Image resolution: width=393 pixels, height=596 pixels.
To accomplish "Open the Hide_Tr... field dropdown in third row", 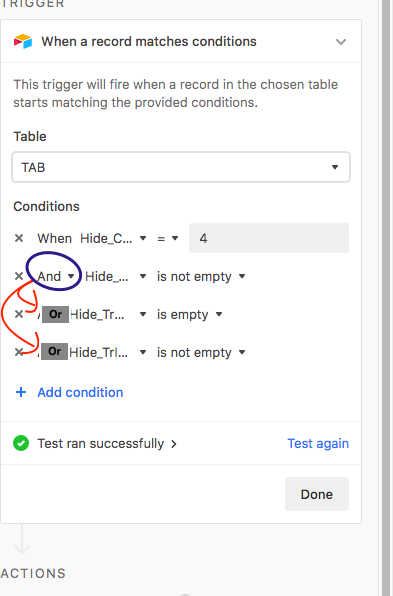I will [x=109, y=314].
